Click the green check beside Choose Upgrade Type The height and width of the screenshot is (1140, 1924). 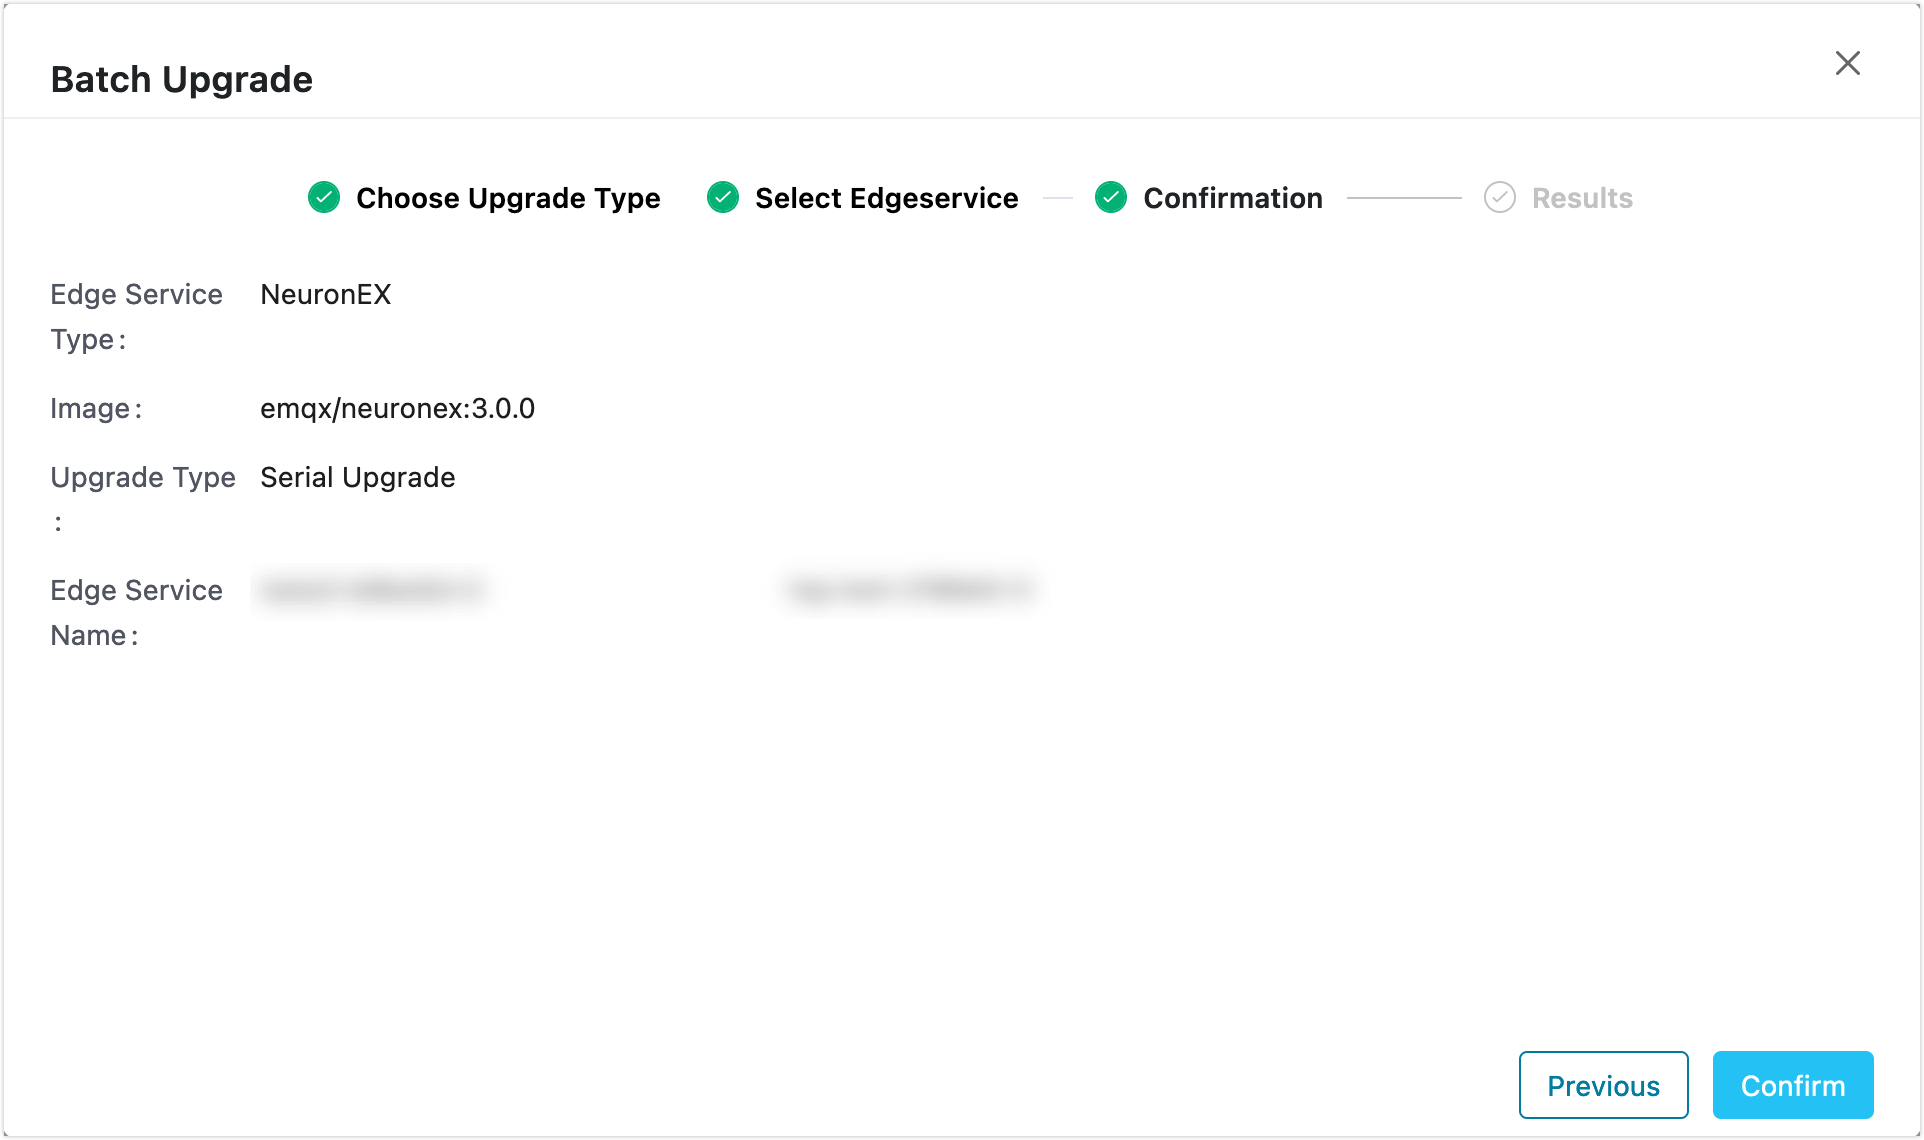coord(324,198)
